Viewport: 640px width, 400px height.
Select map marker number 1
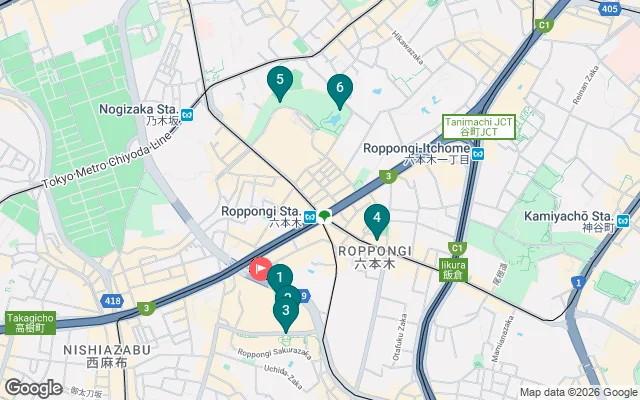(280, 277)
